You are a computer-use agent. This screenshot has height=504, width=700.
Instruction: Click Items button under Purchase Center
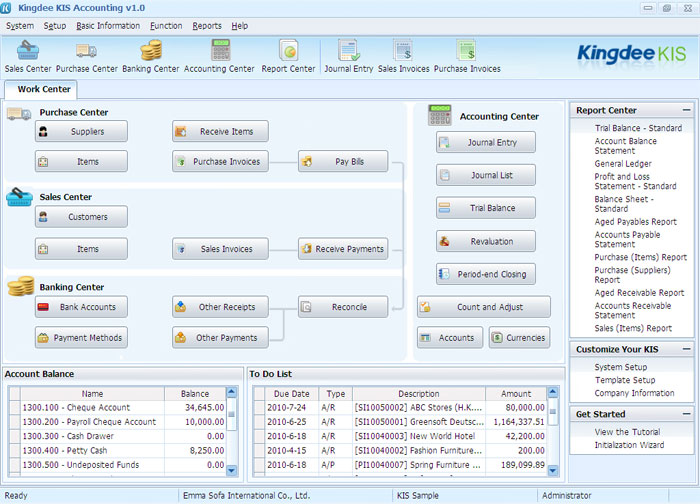81,161
